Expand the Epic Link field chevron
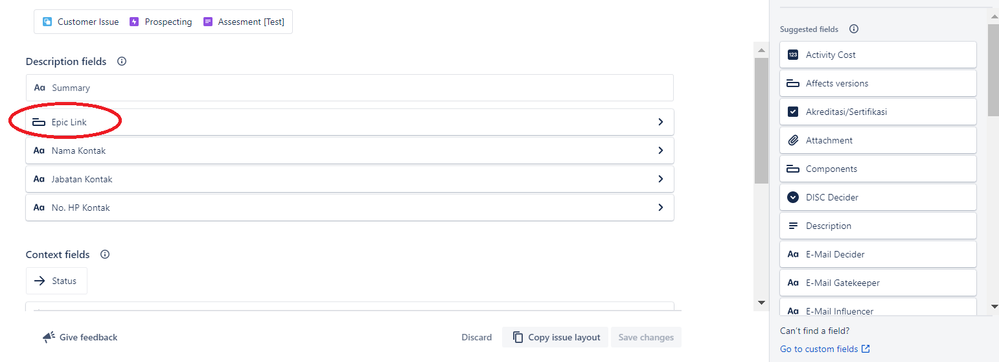Viewport: 999px width, 362px height. pyautogui.click(x=661, y=122)
